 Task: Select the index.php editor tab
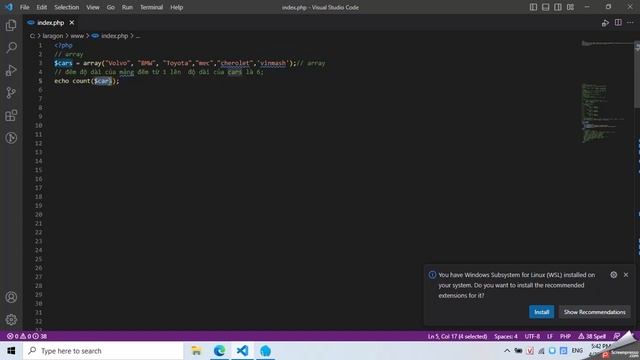(x=51, y=23)
